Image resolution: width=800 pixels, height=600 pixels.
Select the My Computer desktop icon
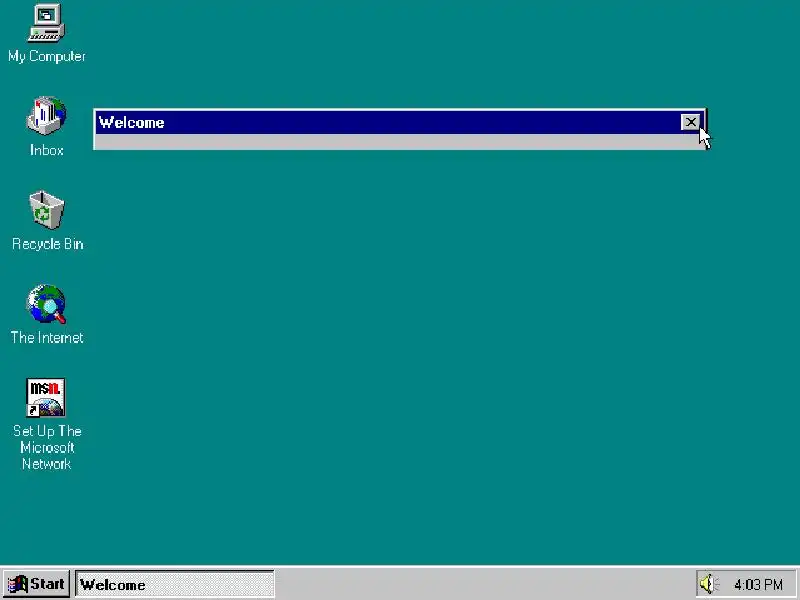click(x=46, y=23)
